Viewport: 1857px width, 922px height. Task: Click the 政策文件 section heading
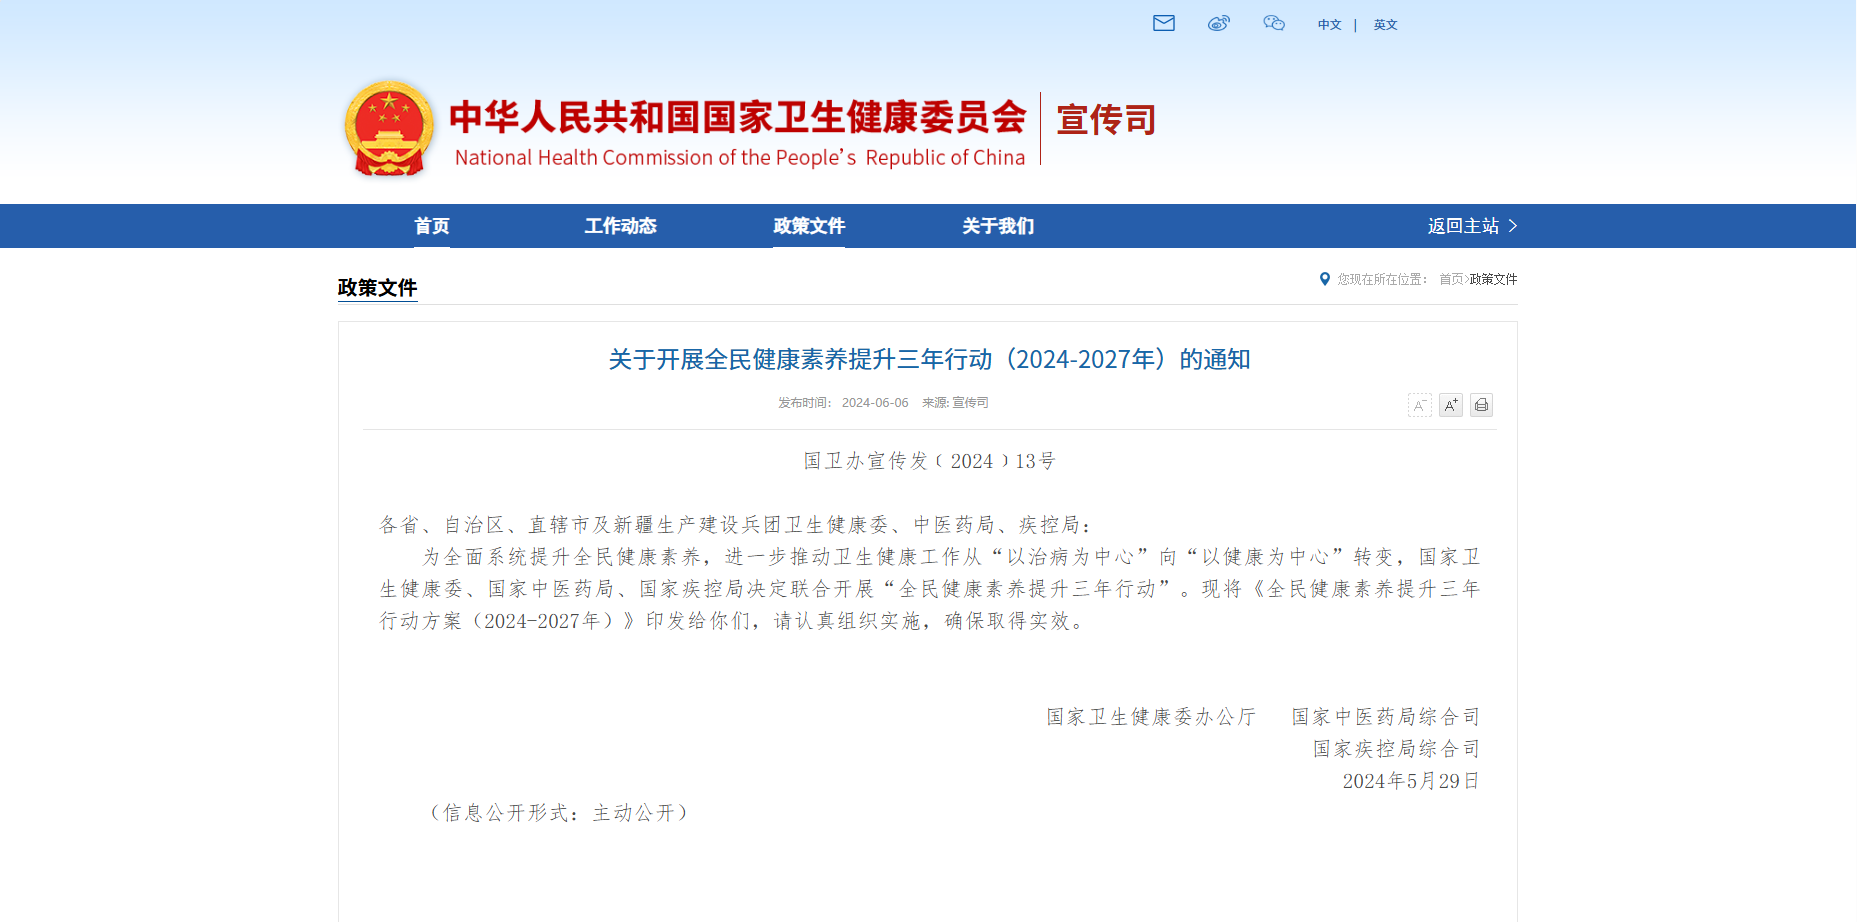click(x=377, y=288)
